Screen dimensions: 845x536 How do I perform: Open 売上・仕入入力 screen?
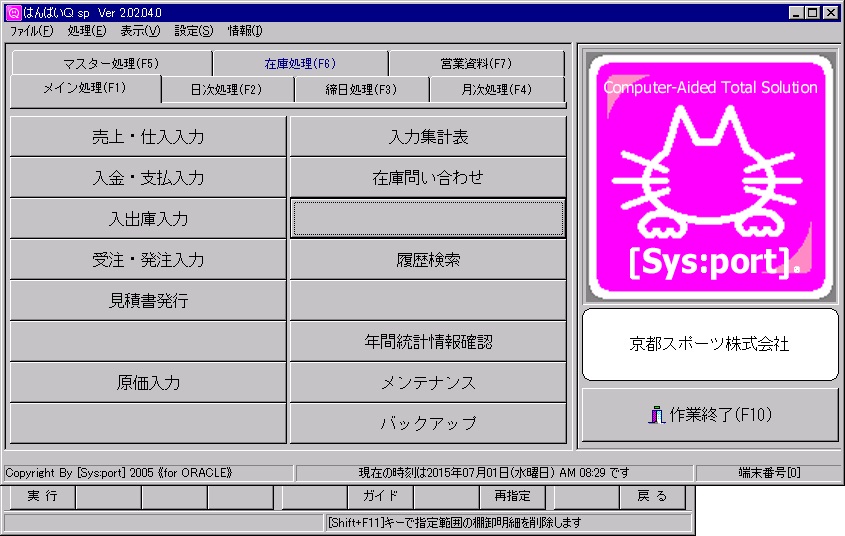(x=148, y=137)
